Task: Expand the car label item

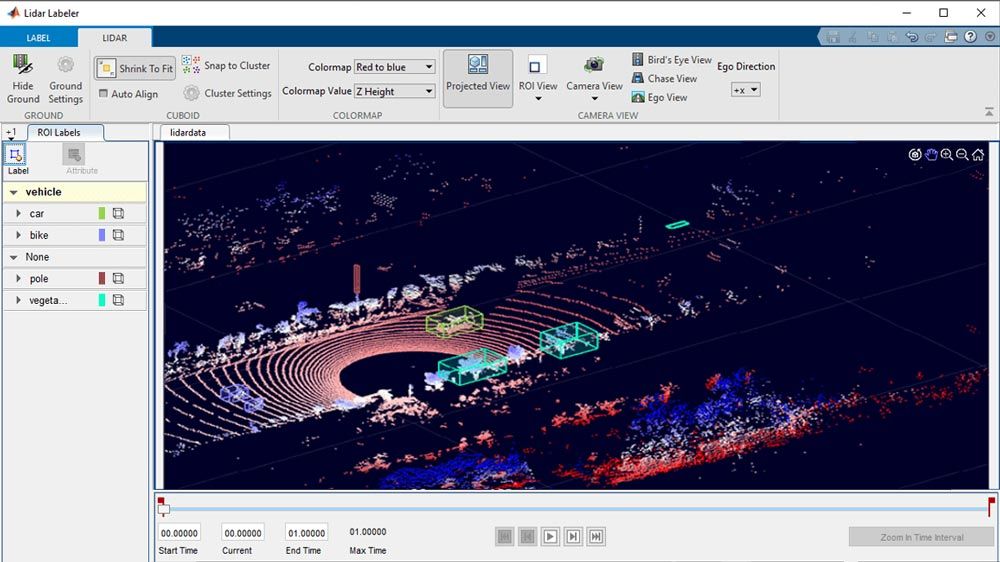Action: click(x=19, y=214)
